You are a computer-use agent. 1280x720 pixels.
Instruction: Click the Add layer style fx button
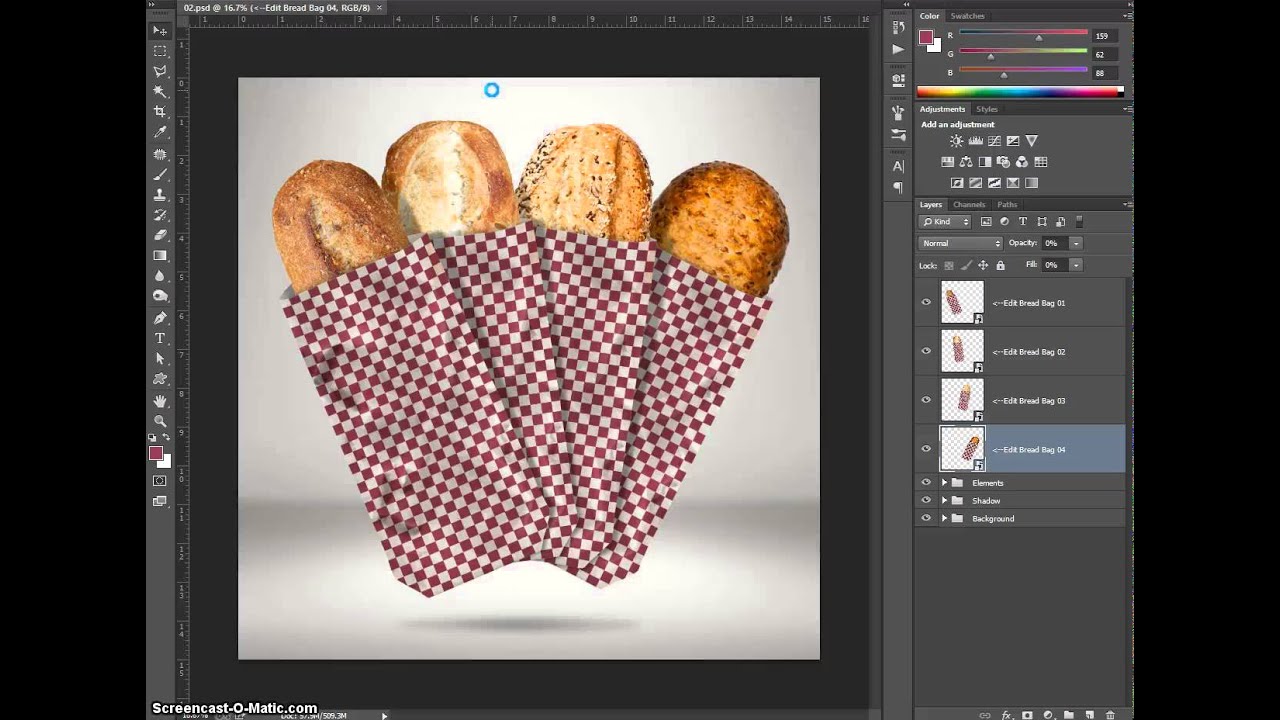[x=1006, y=715]
